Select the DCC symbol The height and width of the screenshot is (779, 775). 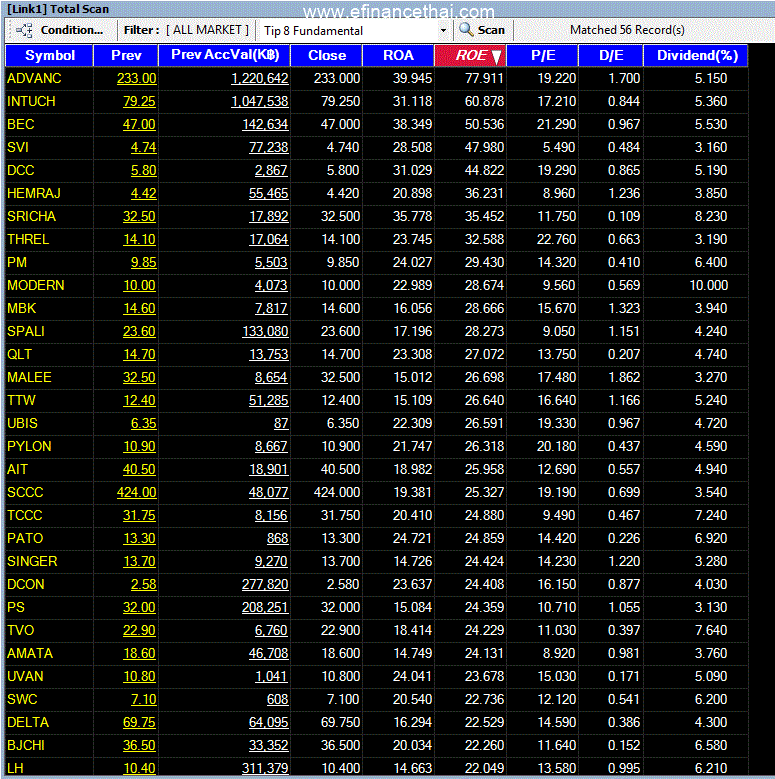[x=20, y=170]
